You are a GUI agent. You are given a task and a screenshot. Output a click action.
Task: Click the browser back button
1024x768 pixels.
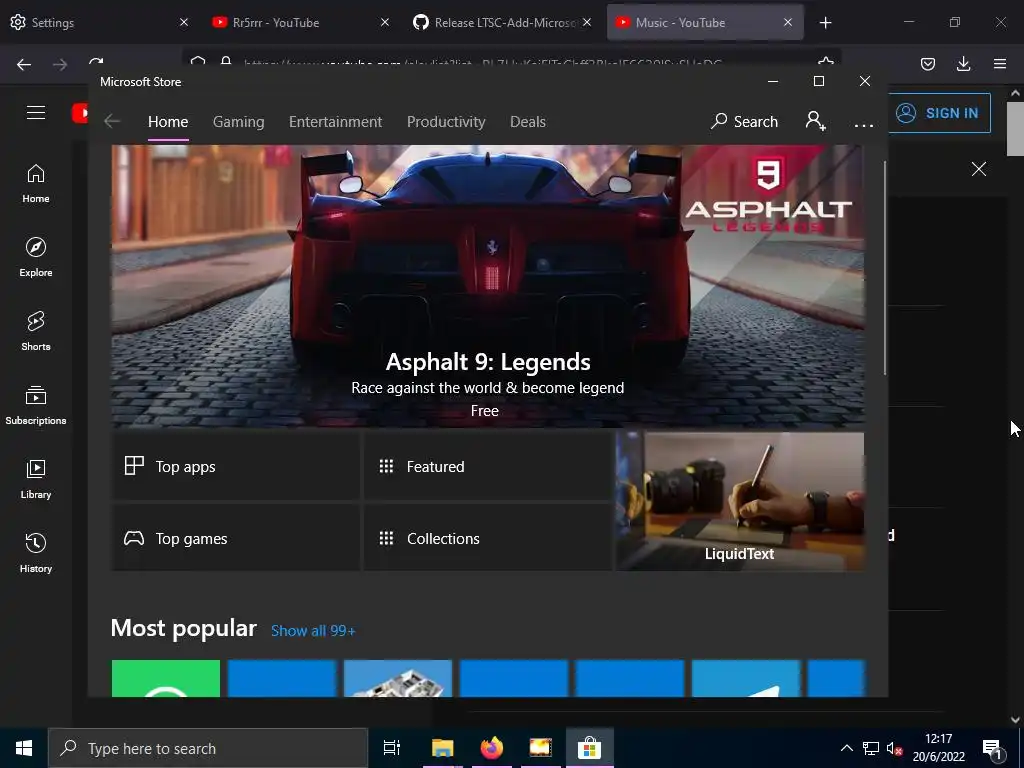click(x=24, y=64)
